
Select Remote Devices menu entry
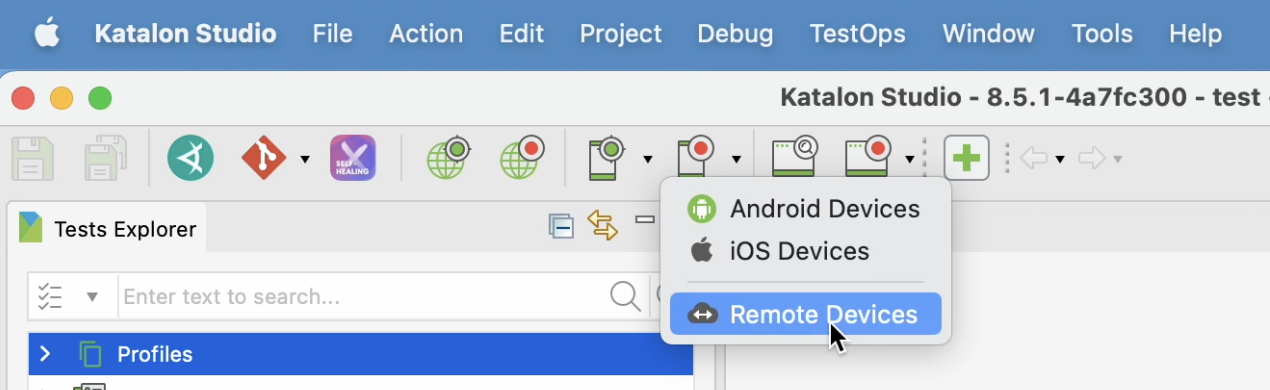[x=805, y=314]
